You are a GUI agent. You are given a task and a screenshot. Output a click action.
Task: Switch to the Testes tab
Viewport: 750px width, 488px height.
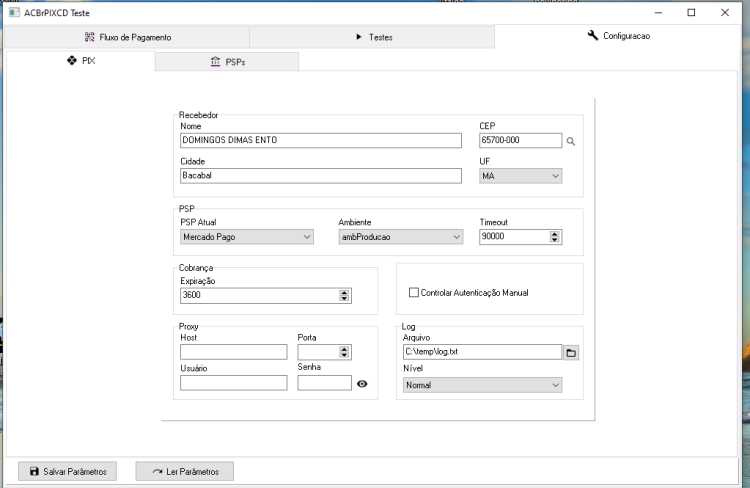click(x=372, y=37)
